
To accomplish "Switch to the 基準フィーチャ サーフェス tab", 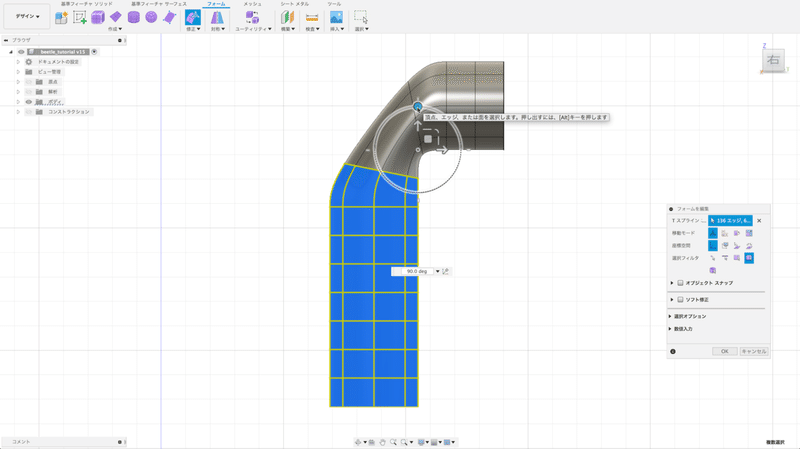I will tap(159, 4).
